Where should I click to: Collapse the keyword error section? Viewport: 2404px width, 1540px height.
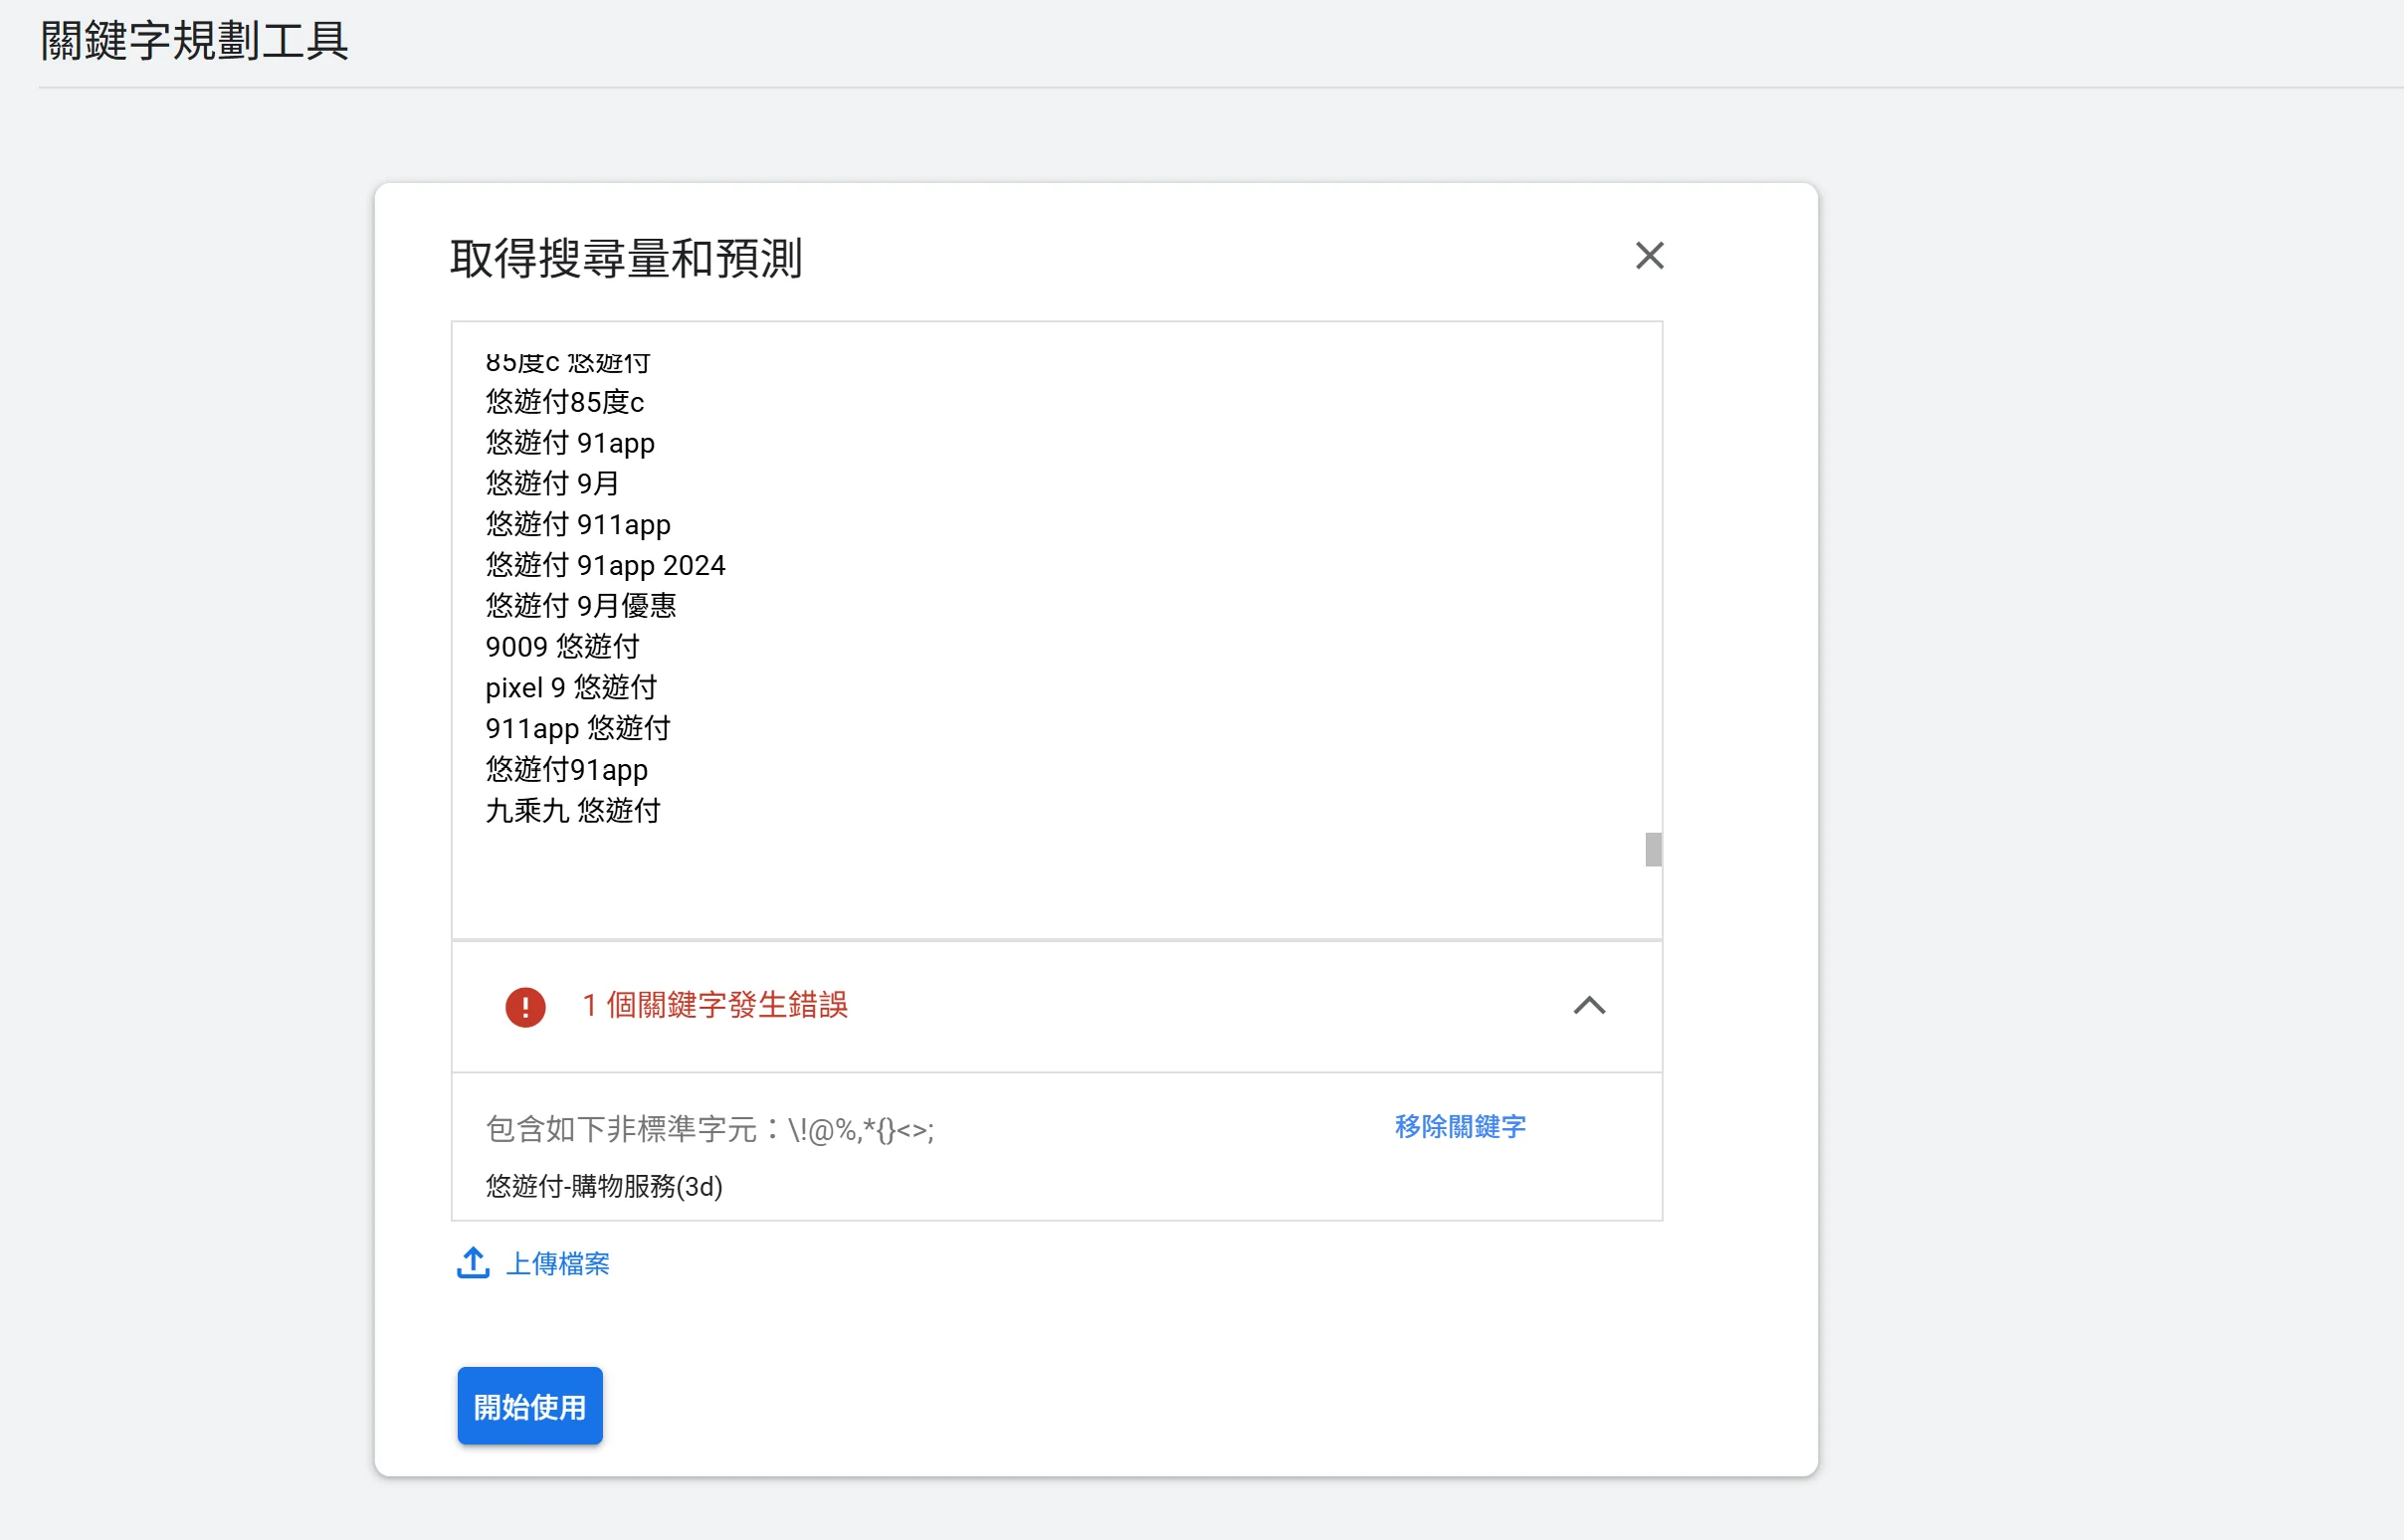tap(1589, 1006)
